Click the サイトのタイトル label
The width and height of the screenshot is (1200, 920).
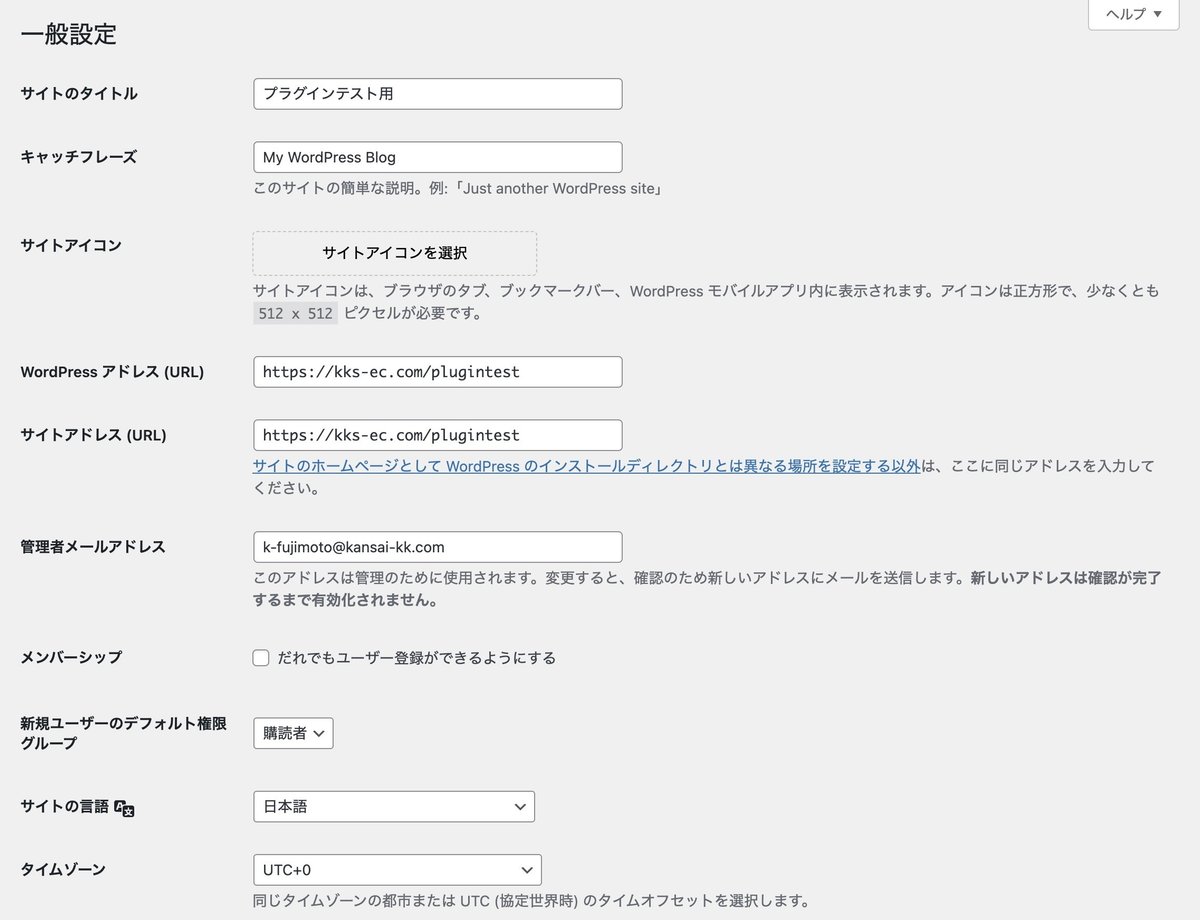79,94
